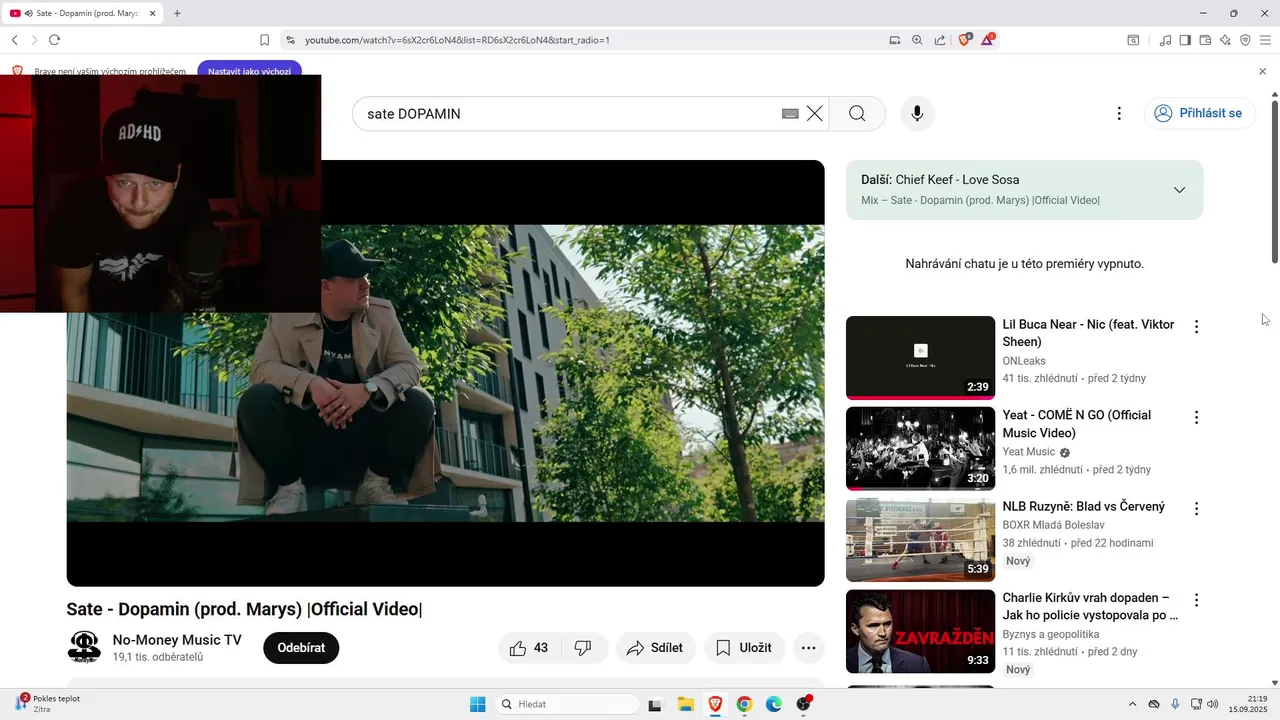Click the Sdílet share button
The width and height of the screenshot is (1280, 720).
coord(654,648)
